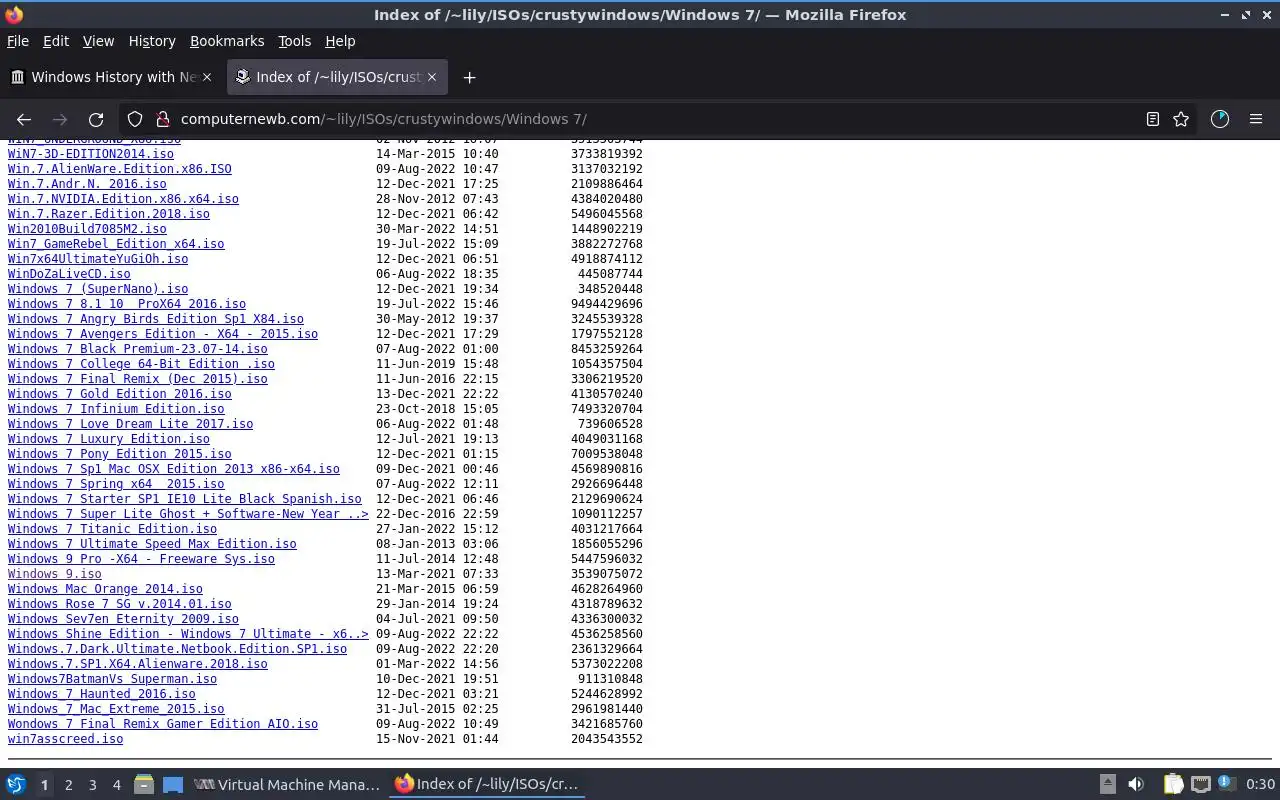Download Windows 7 (SuperNano).iso

[x=98, y=289]
